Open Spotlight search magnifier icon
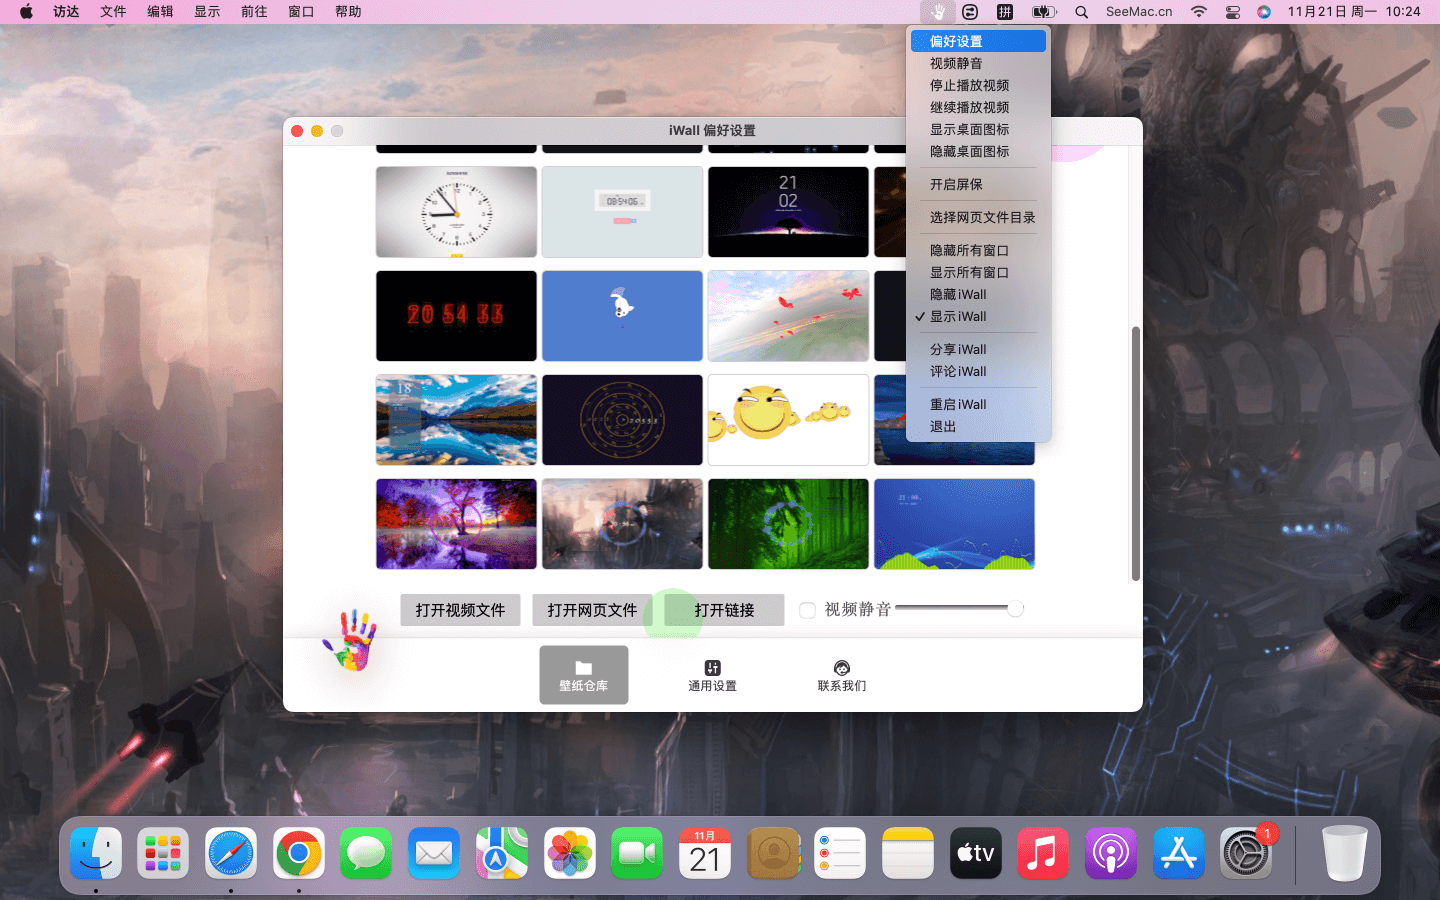1440x900 pixels. pos(1081,12)
